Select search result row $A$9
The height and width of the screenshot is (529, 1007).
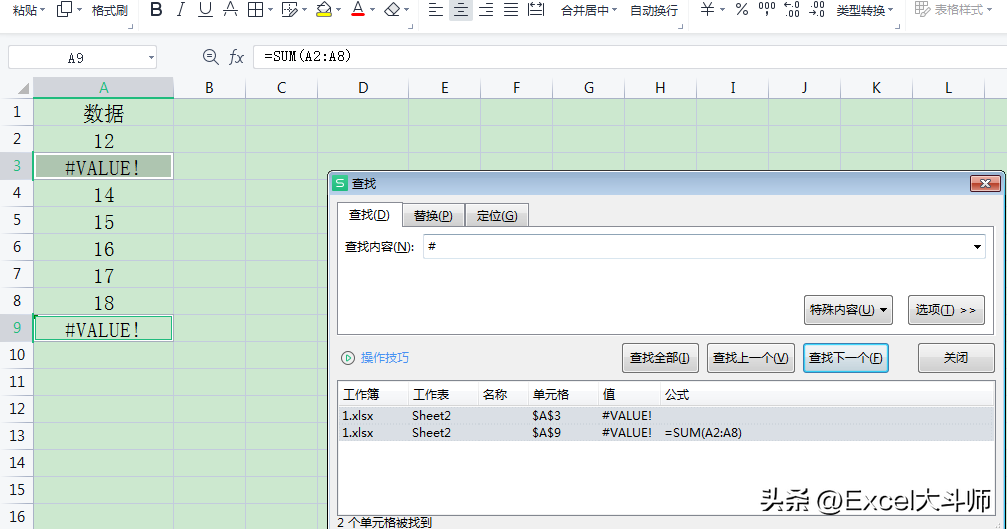pyautogui.click(x=666, y=433)
